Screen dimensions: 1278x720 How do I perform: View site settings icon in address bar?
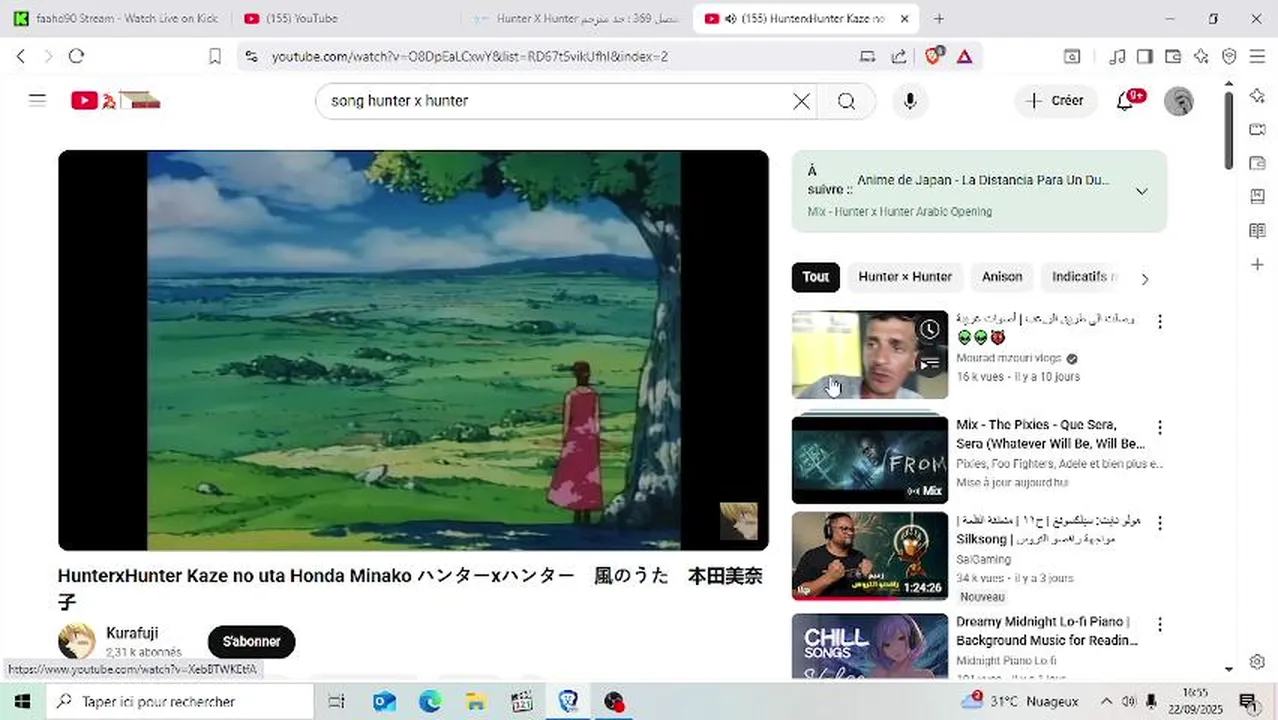pos(251,57)
